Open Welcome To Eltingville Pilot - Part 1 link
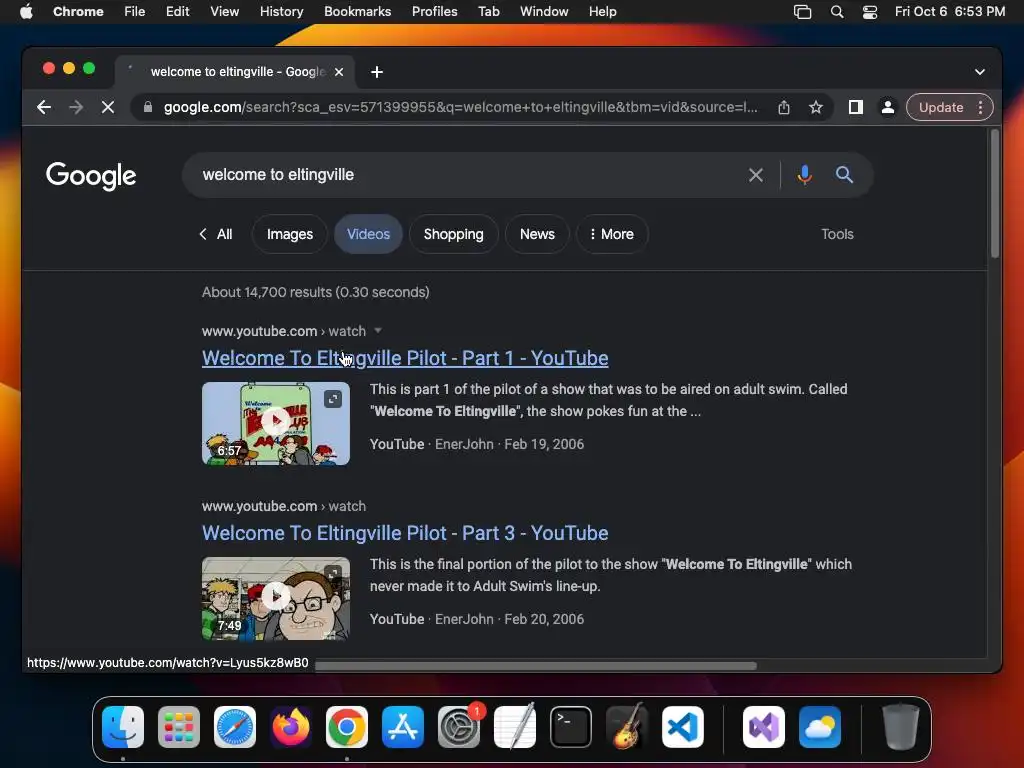The image size is (1024, 768). tap(405, 358)
